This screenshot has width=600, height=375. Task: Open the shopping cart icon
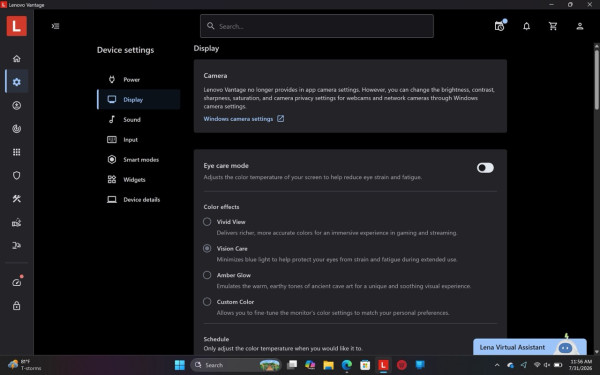point(553,26)
